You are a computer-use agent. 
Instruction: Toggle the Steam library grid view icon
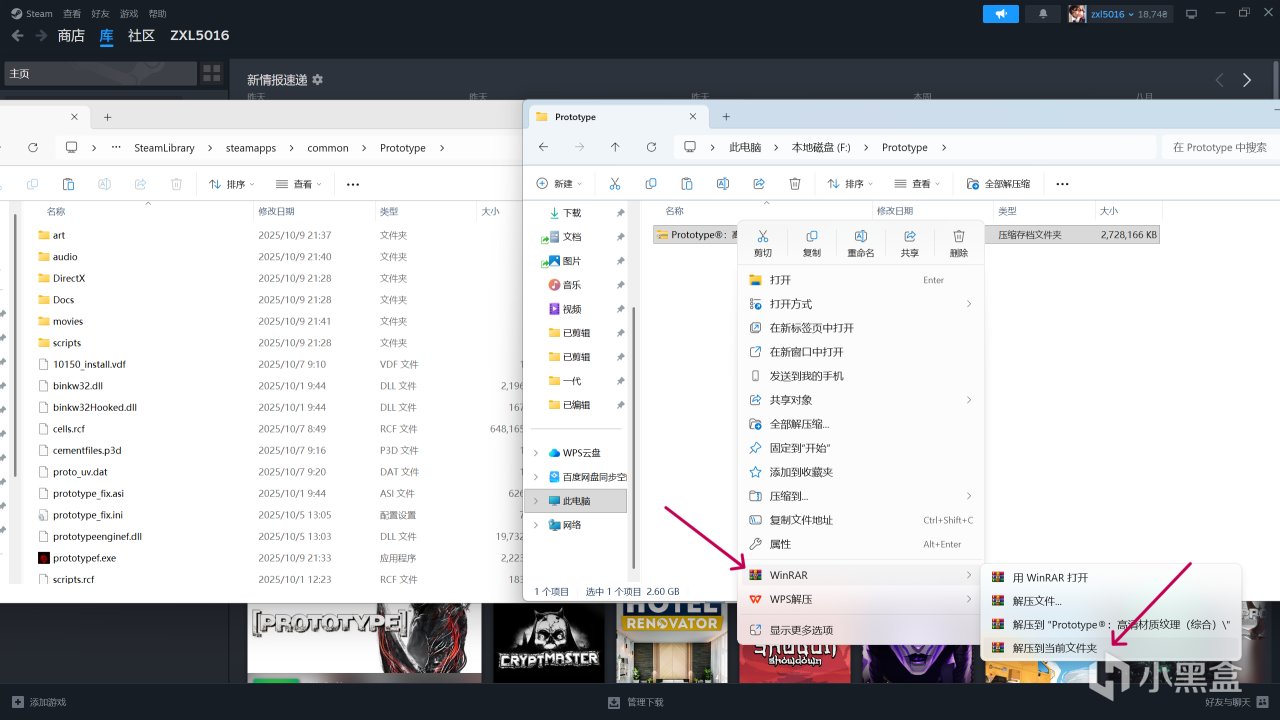coord(211,73)
